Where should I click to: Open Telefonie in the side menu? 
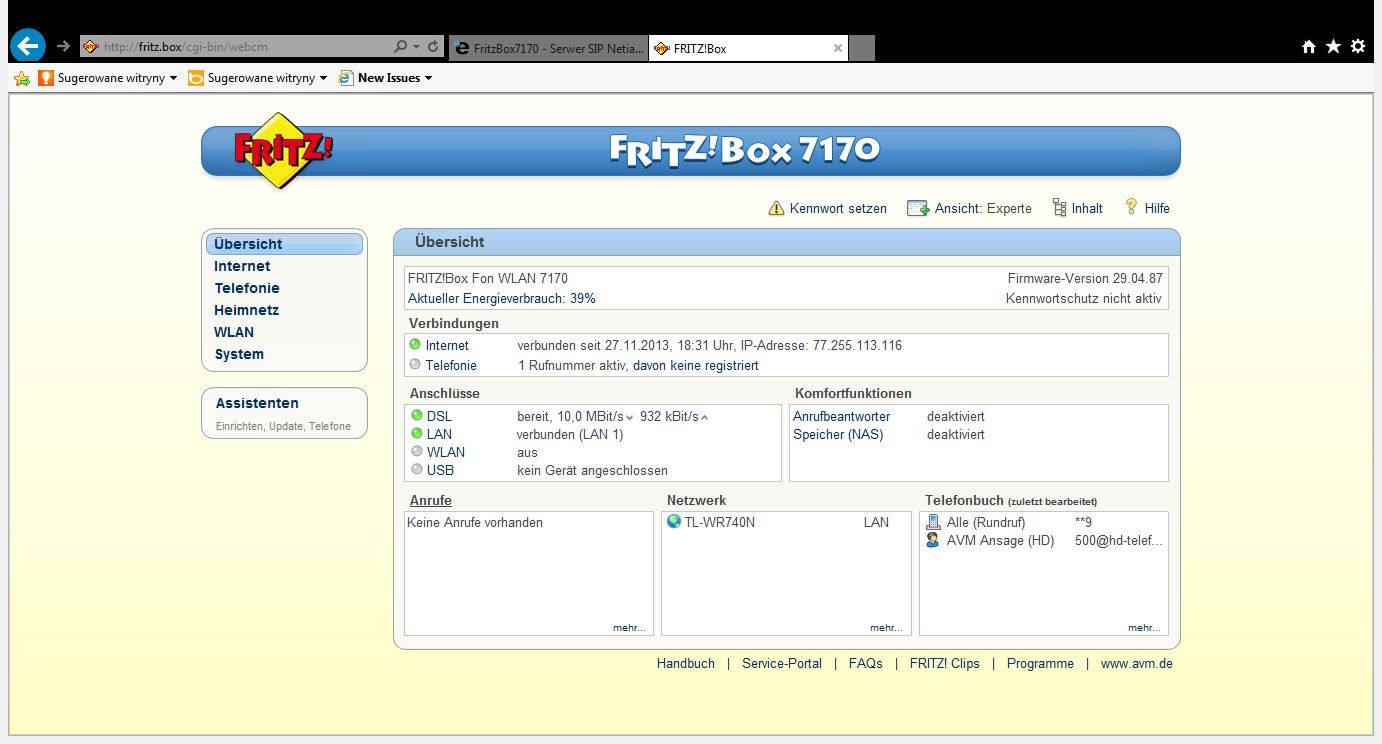[x=247, y=288]
